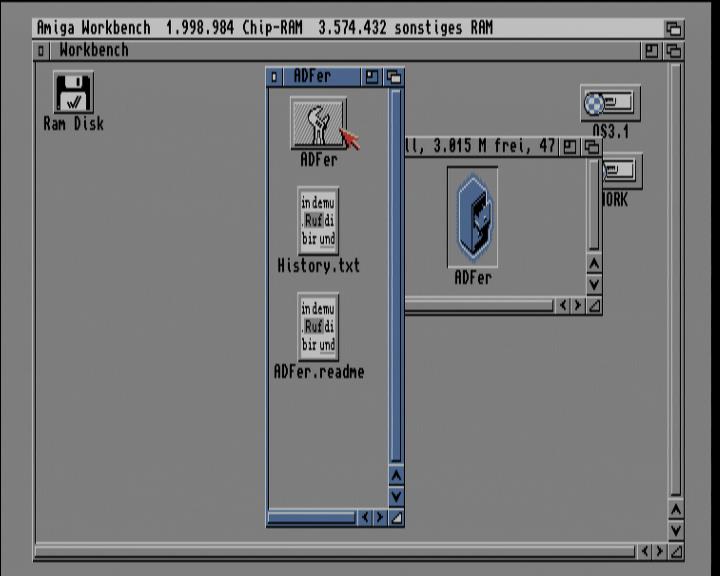Click the screen depth gadget in title bar
The image size is (720, 576).
click(x=674, y=28)
